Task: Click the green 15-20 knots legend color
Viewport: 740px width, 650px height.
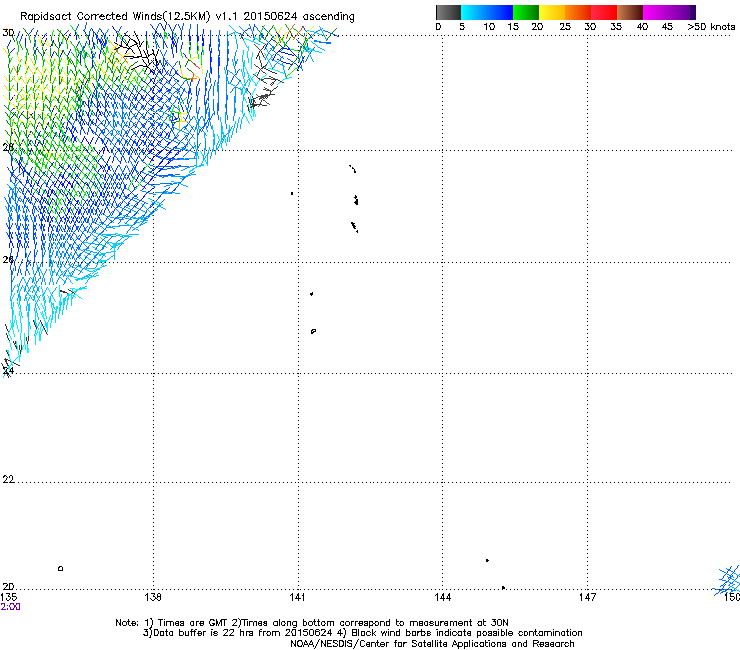Action: pyautogui.click(x=526, y=12)
